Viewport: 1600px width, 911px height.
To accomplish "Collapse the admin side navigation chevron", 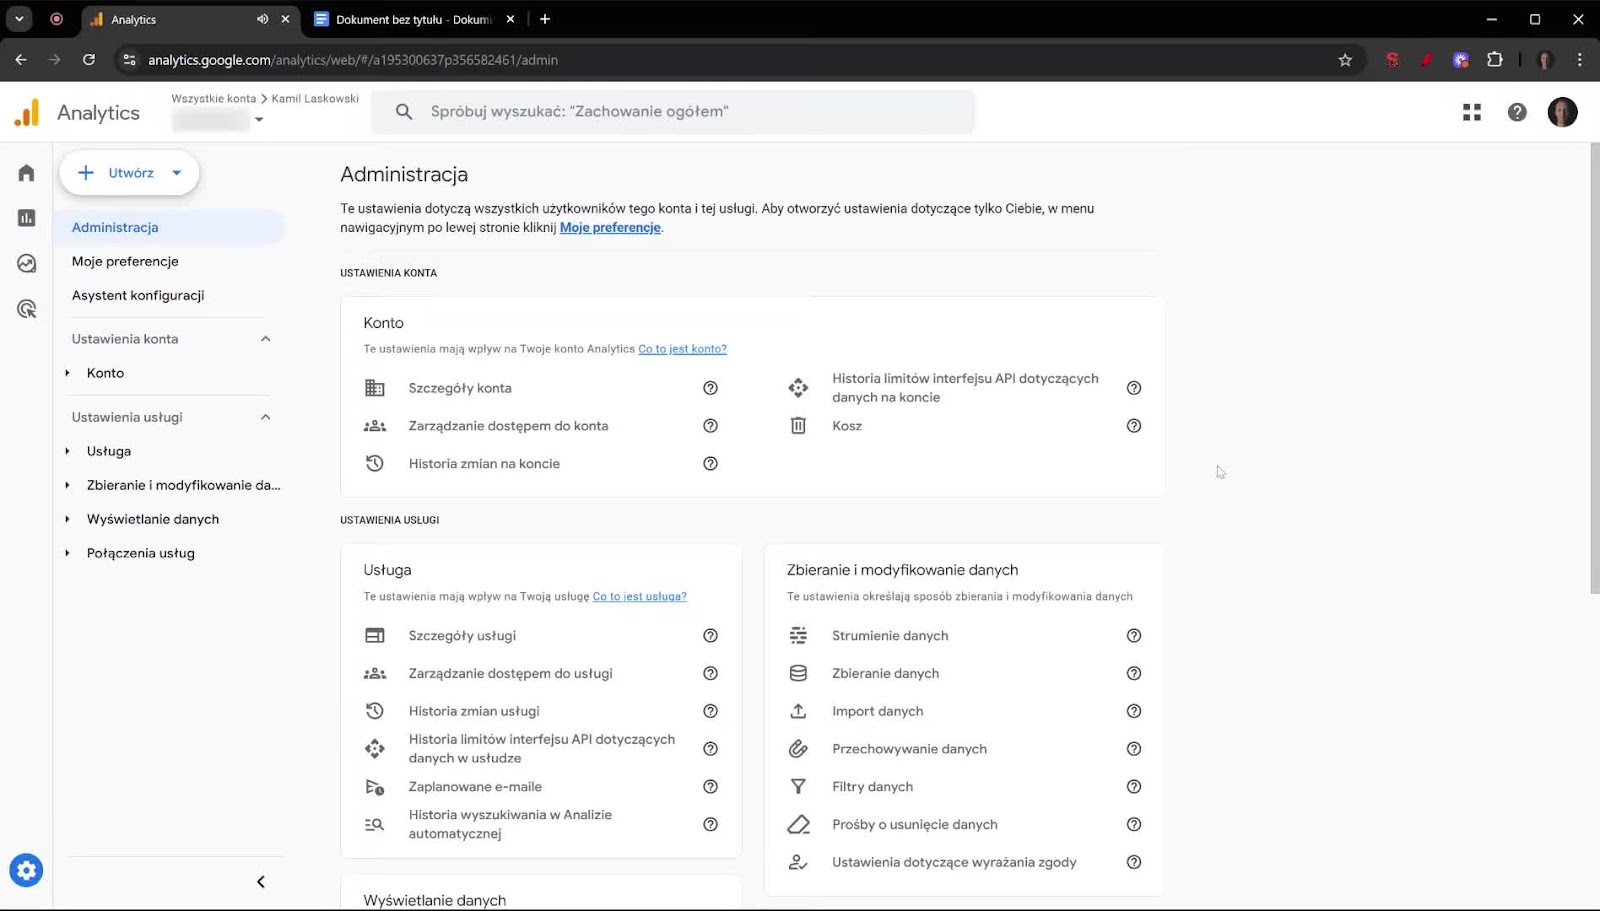I will [261, 882].
